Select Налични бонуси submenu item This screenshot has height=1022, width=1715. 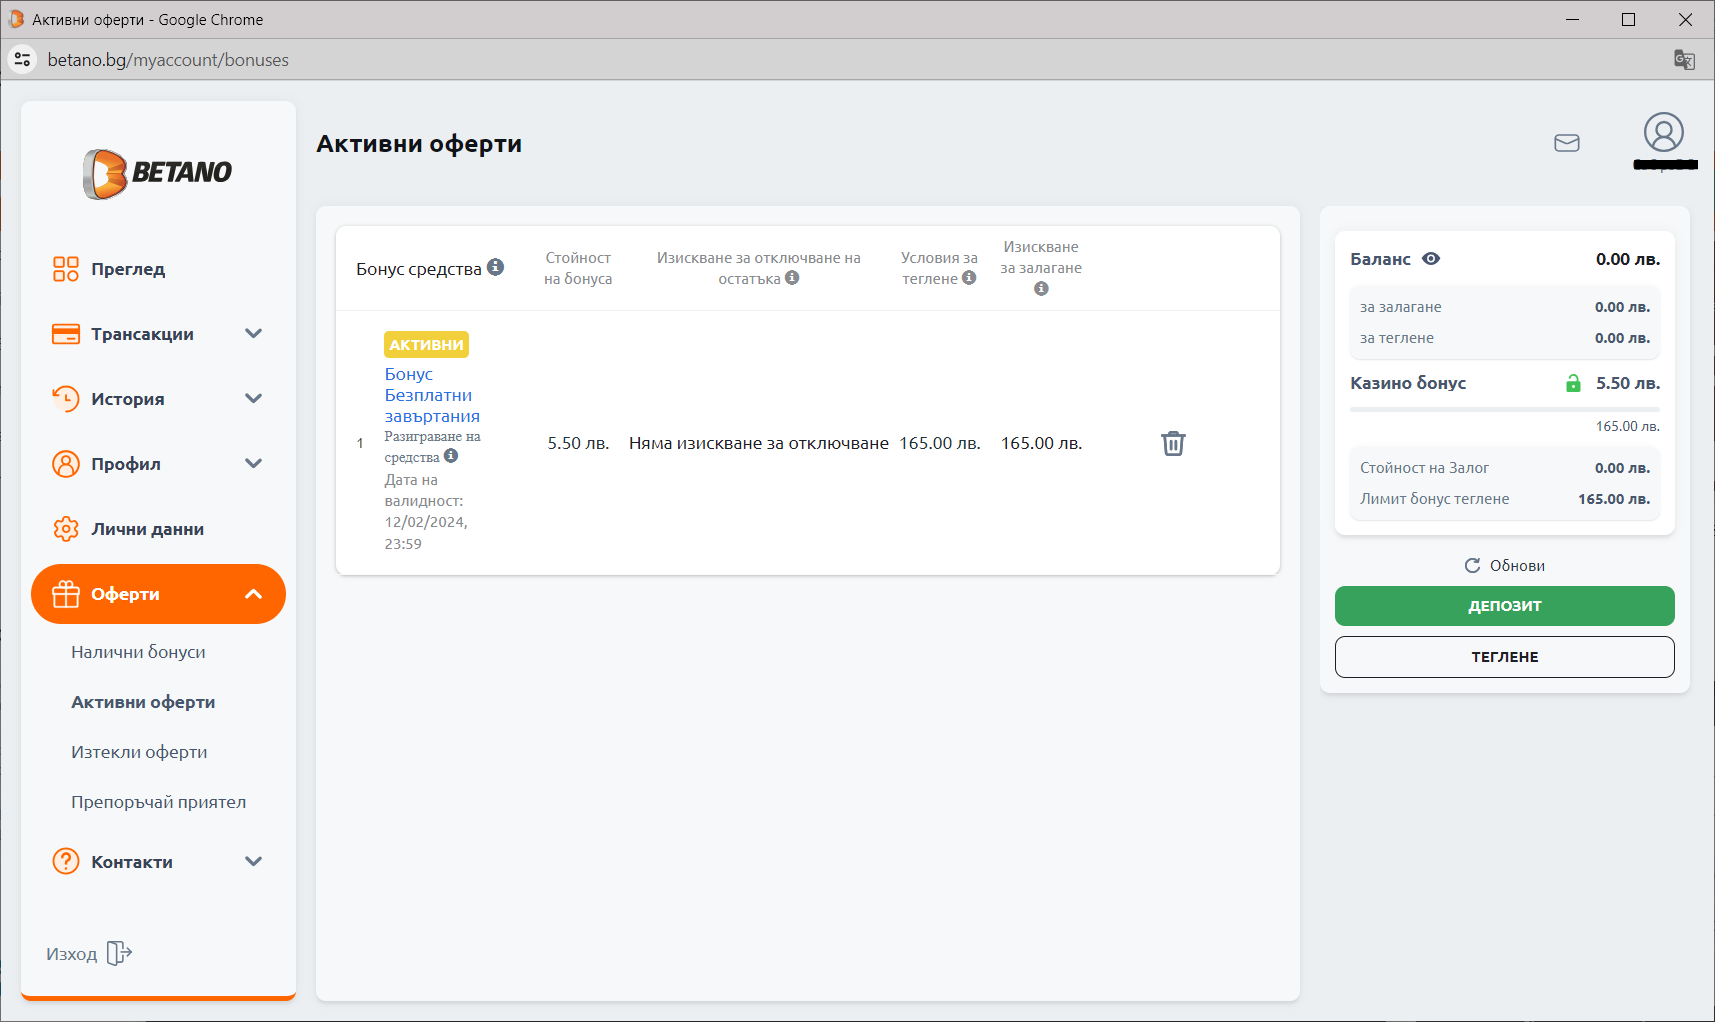(138, 652)
